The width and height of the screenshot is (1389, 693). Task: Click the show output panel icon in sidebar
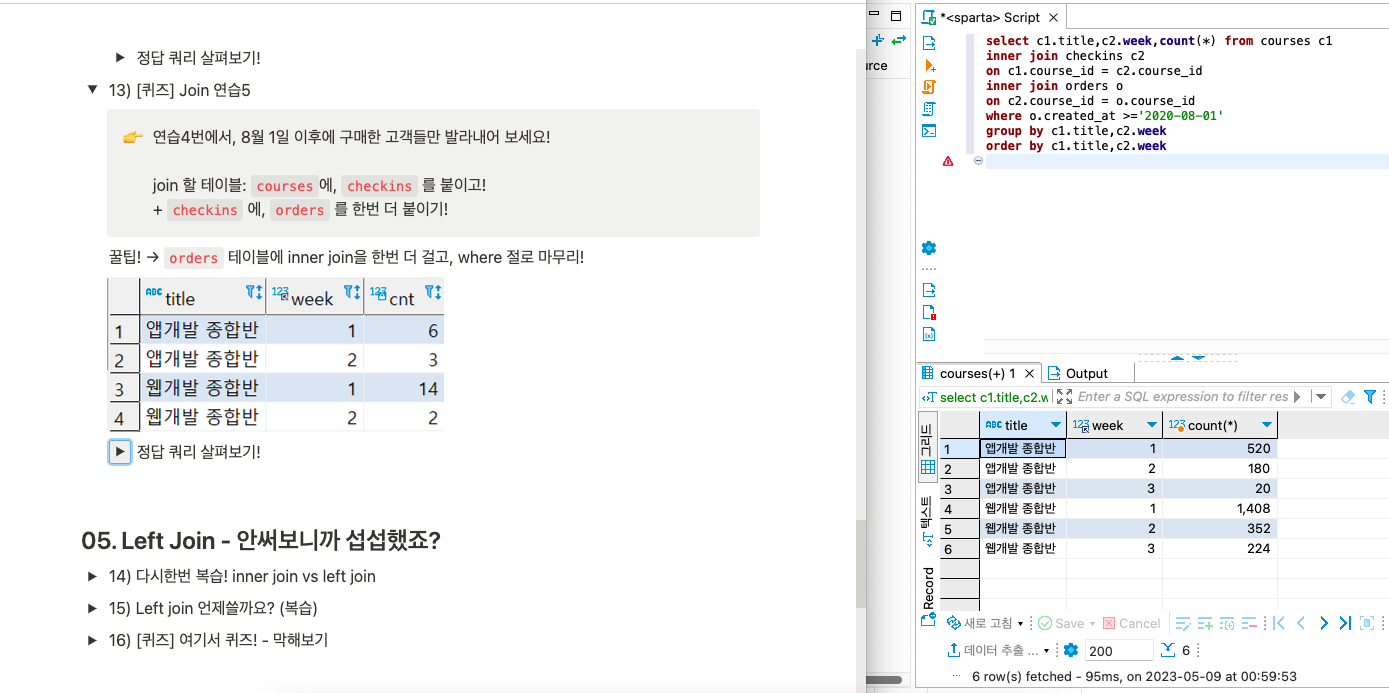pos(929,290)
